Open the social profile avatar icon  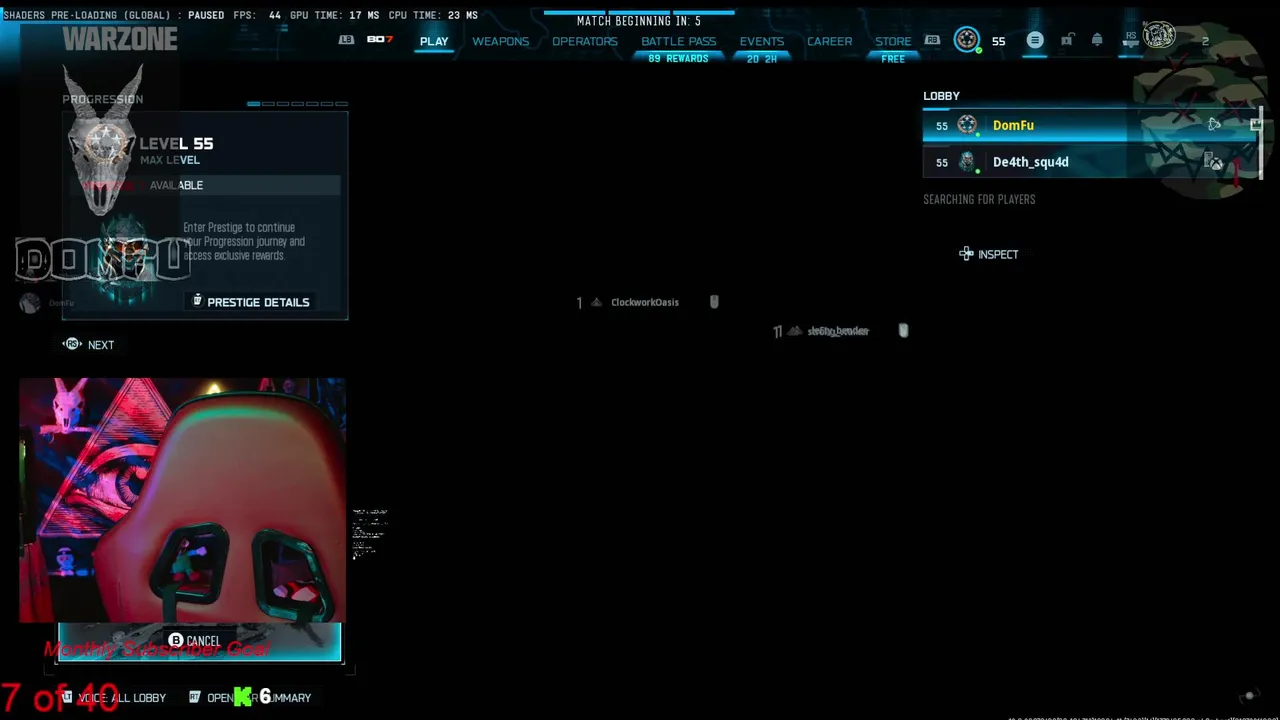click(1159, 36)
